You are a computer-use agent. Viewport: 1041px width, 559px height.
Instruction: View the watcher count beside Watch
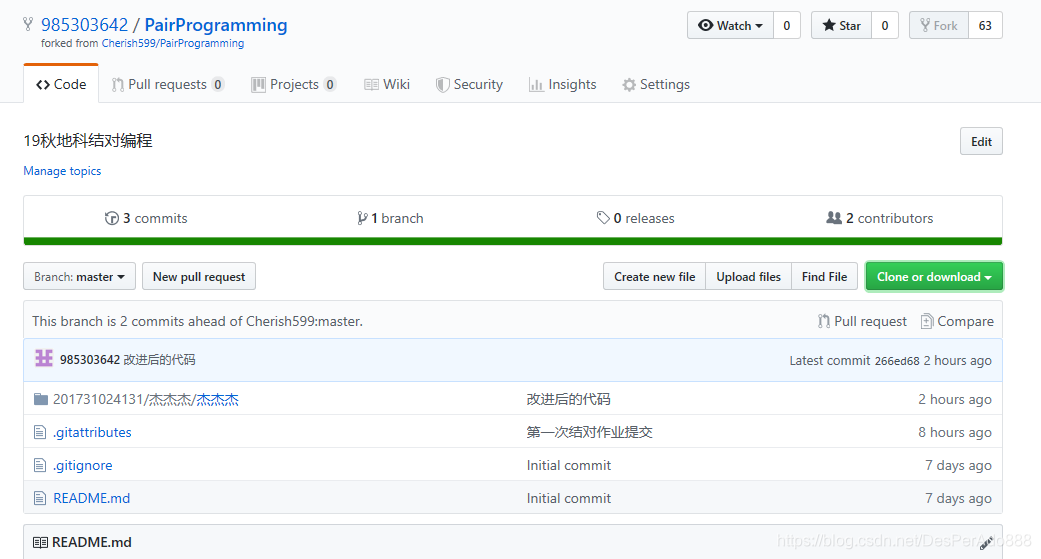click(x=787, y=25)
